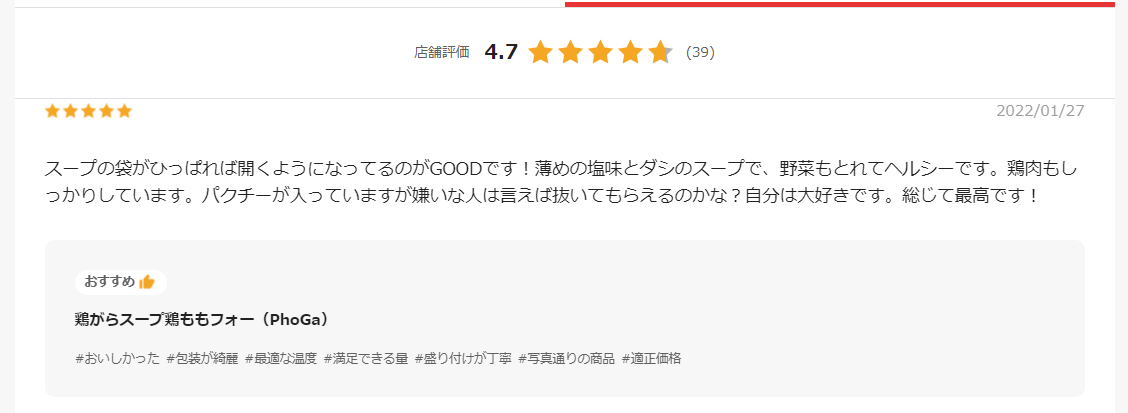The image size is (1128, 413).
Task: Select the #盛り付けが丁寧 hashtag
Action: [463, 358]
